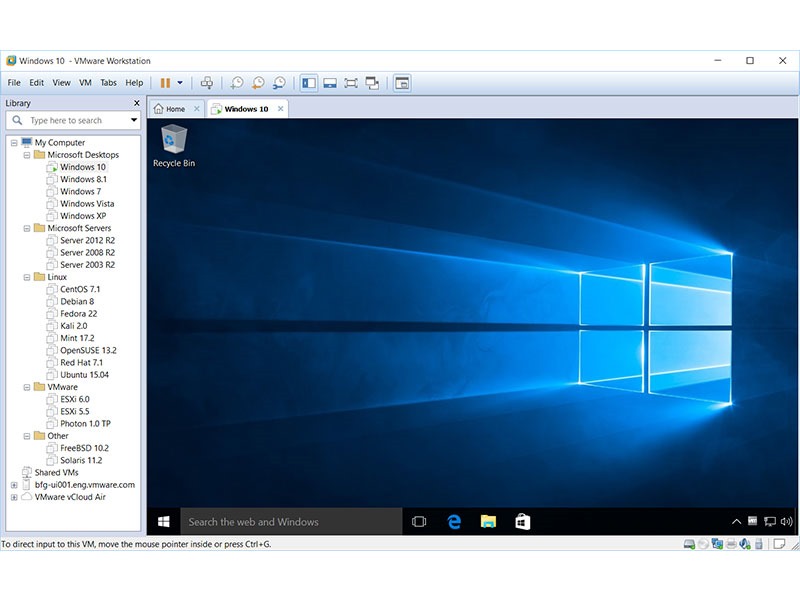Screen dimensions: 800x600
Task: Toggle the console view toolbar button
Action: coord(402,83)
